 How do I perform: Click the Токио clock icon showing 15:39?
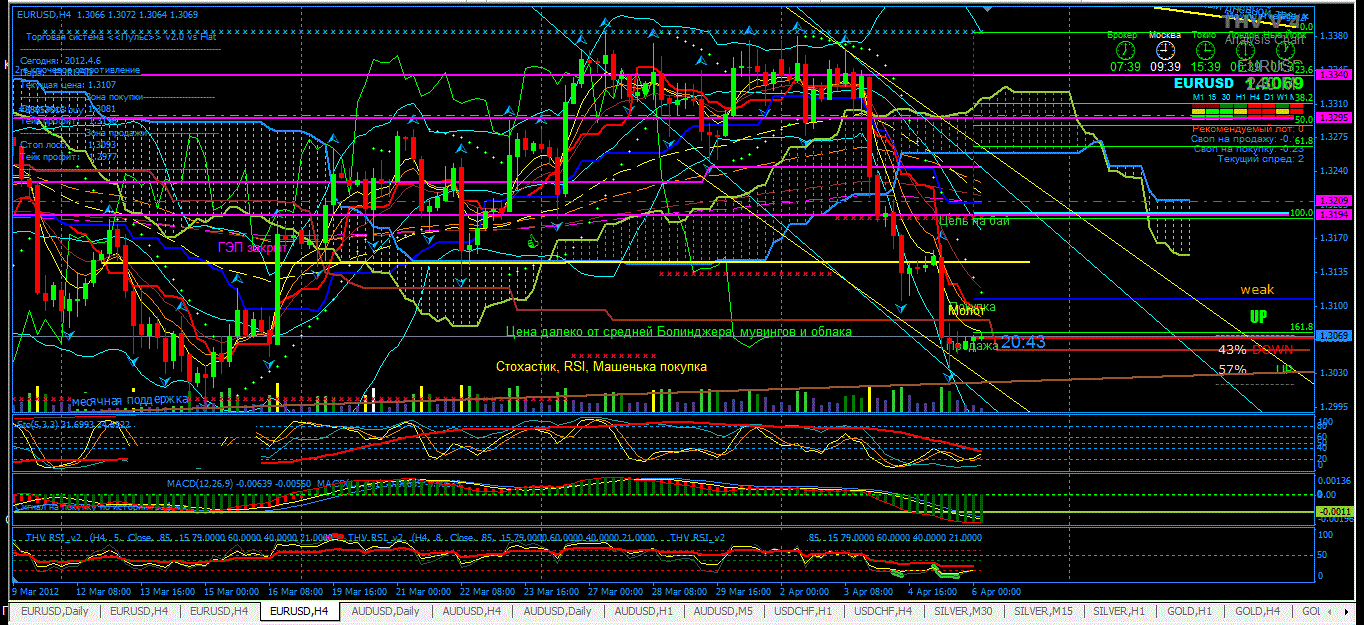[x=1205, y=50]
